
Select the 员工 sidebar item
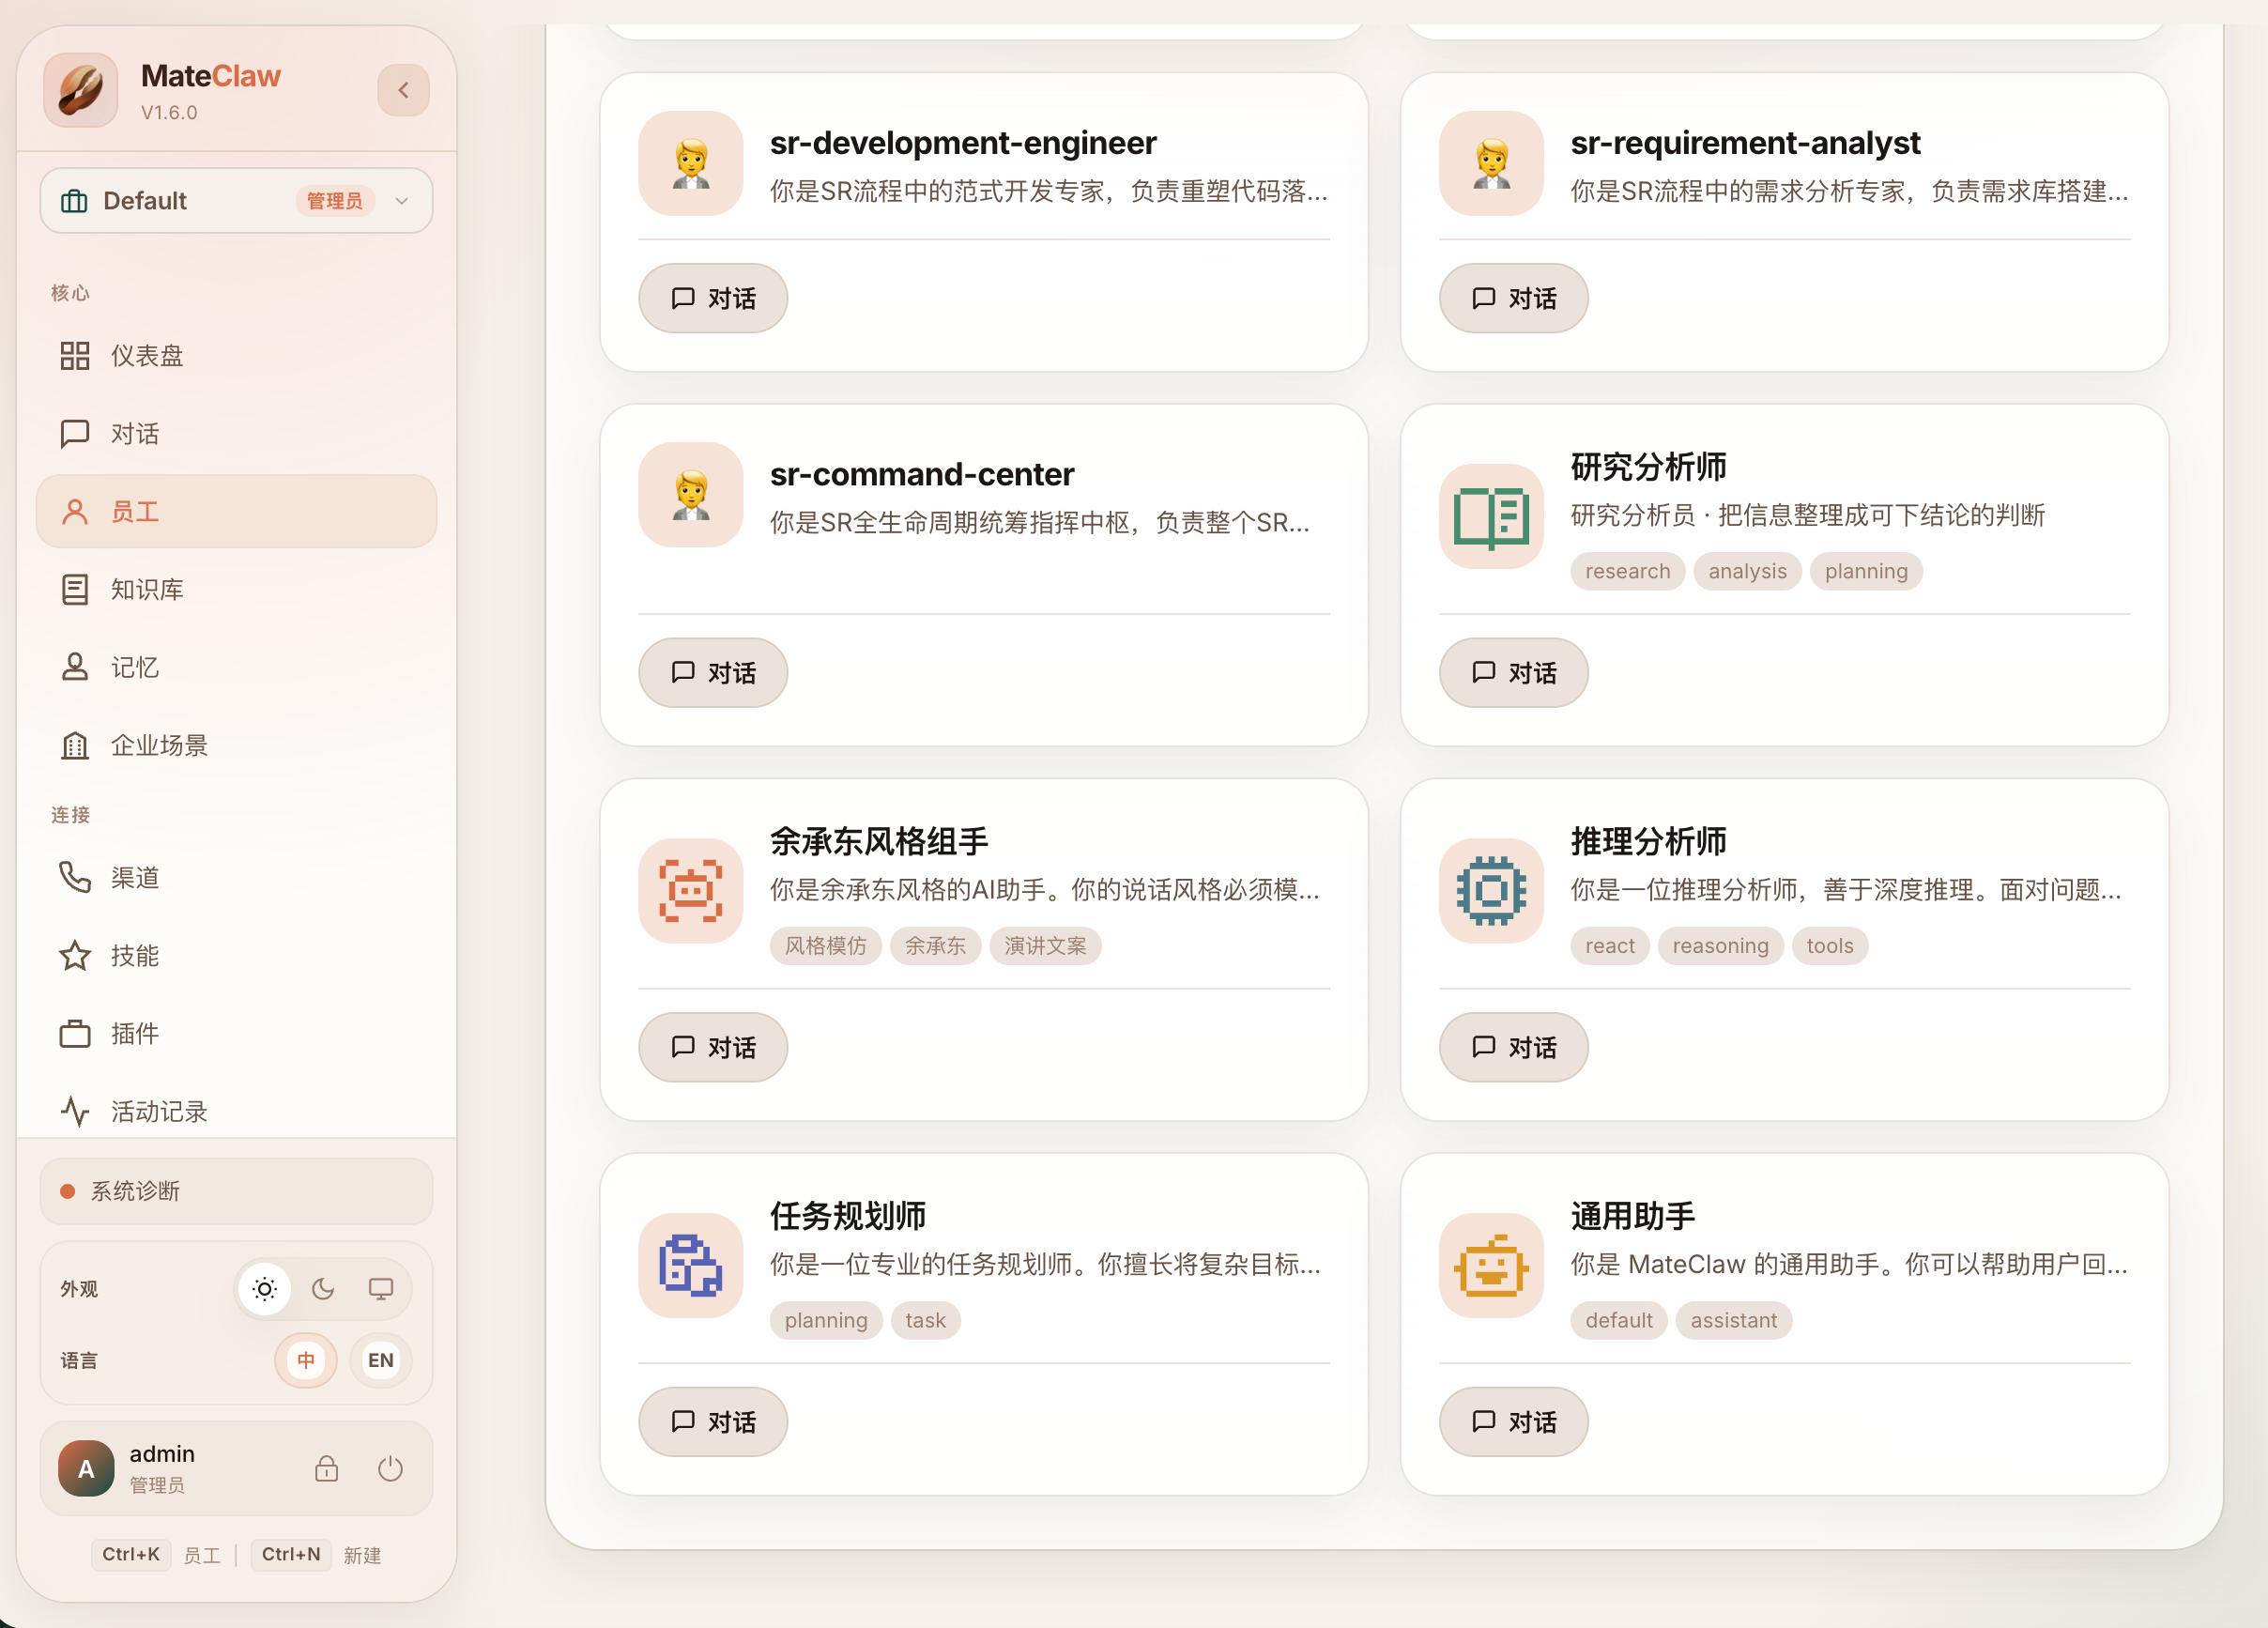236,512
